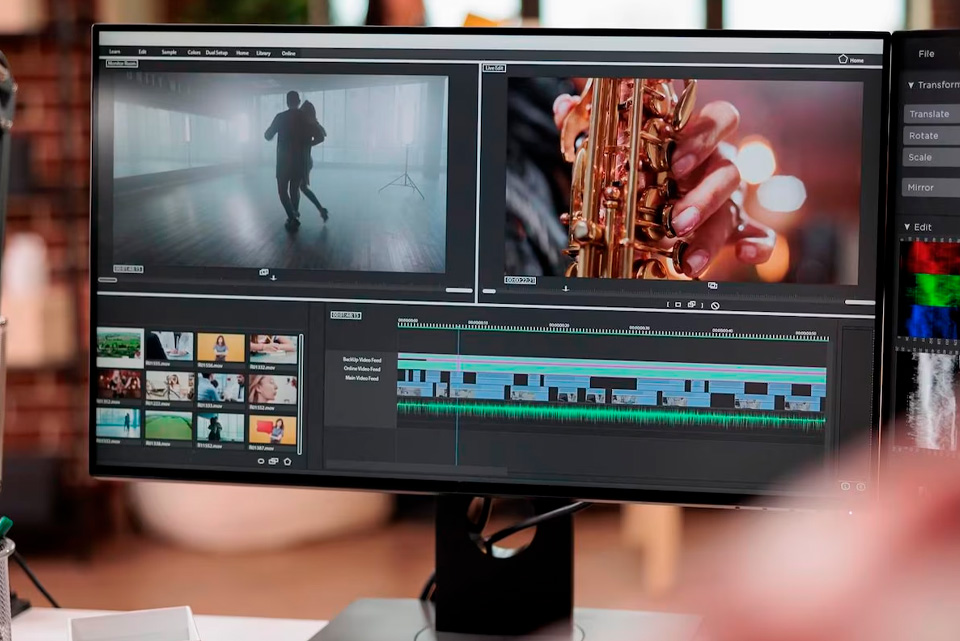Image resolution: width=960 pixels, height=641 pixels.
Task: Click the timecode under the dancers preview
Action: (129, 269)
